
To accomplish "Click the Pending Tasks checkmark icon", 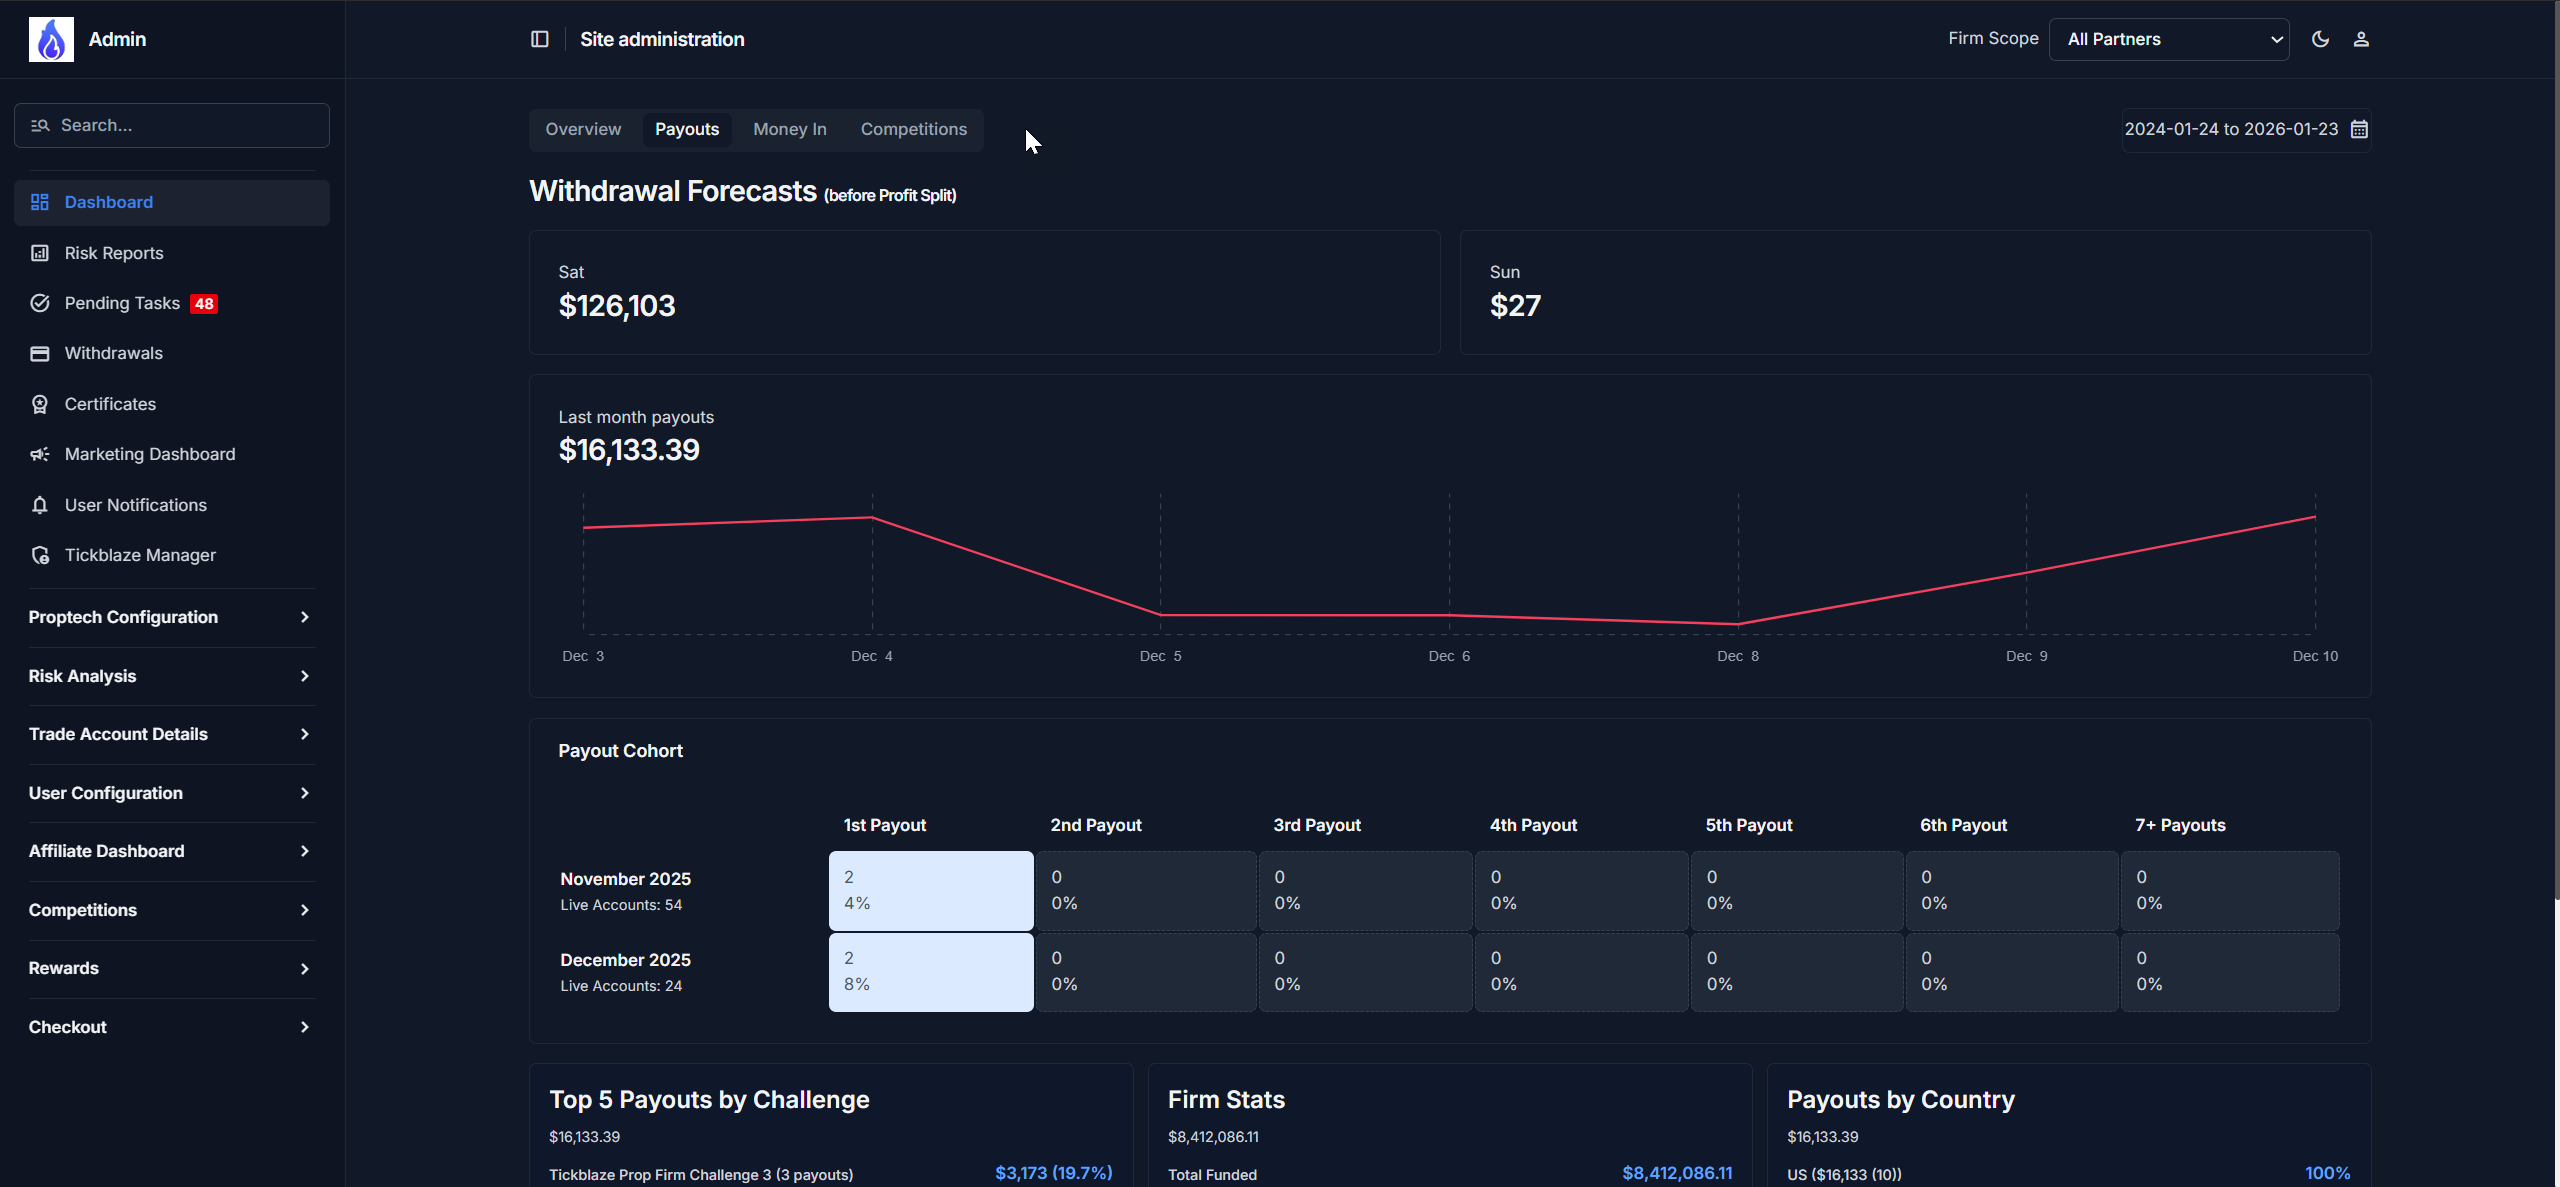I will click(40, 303).
